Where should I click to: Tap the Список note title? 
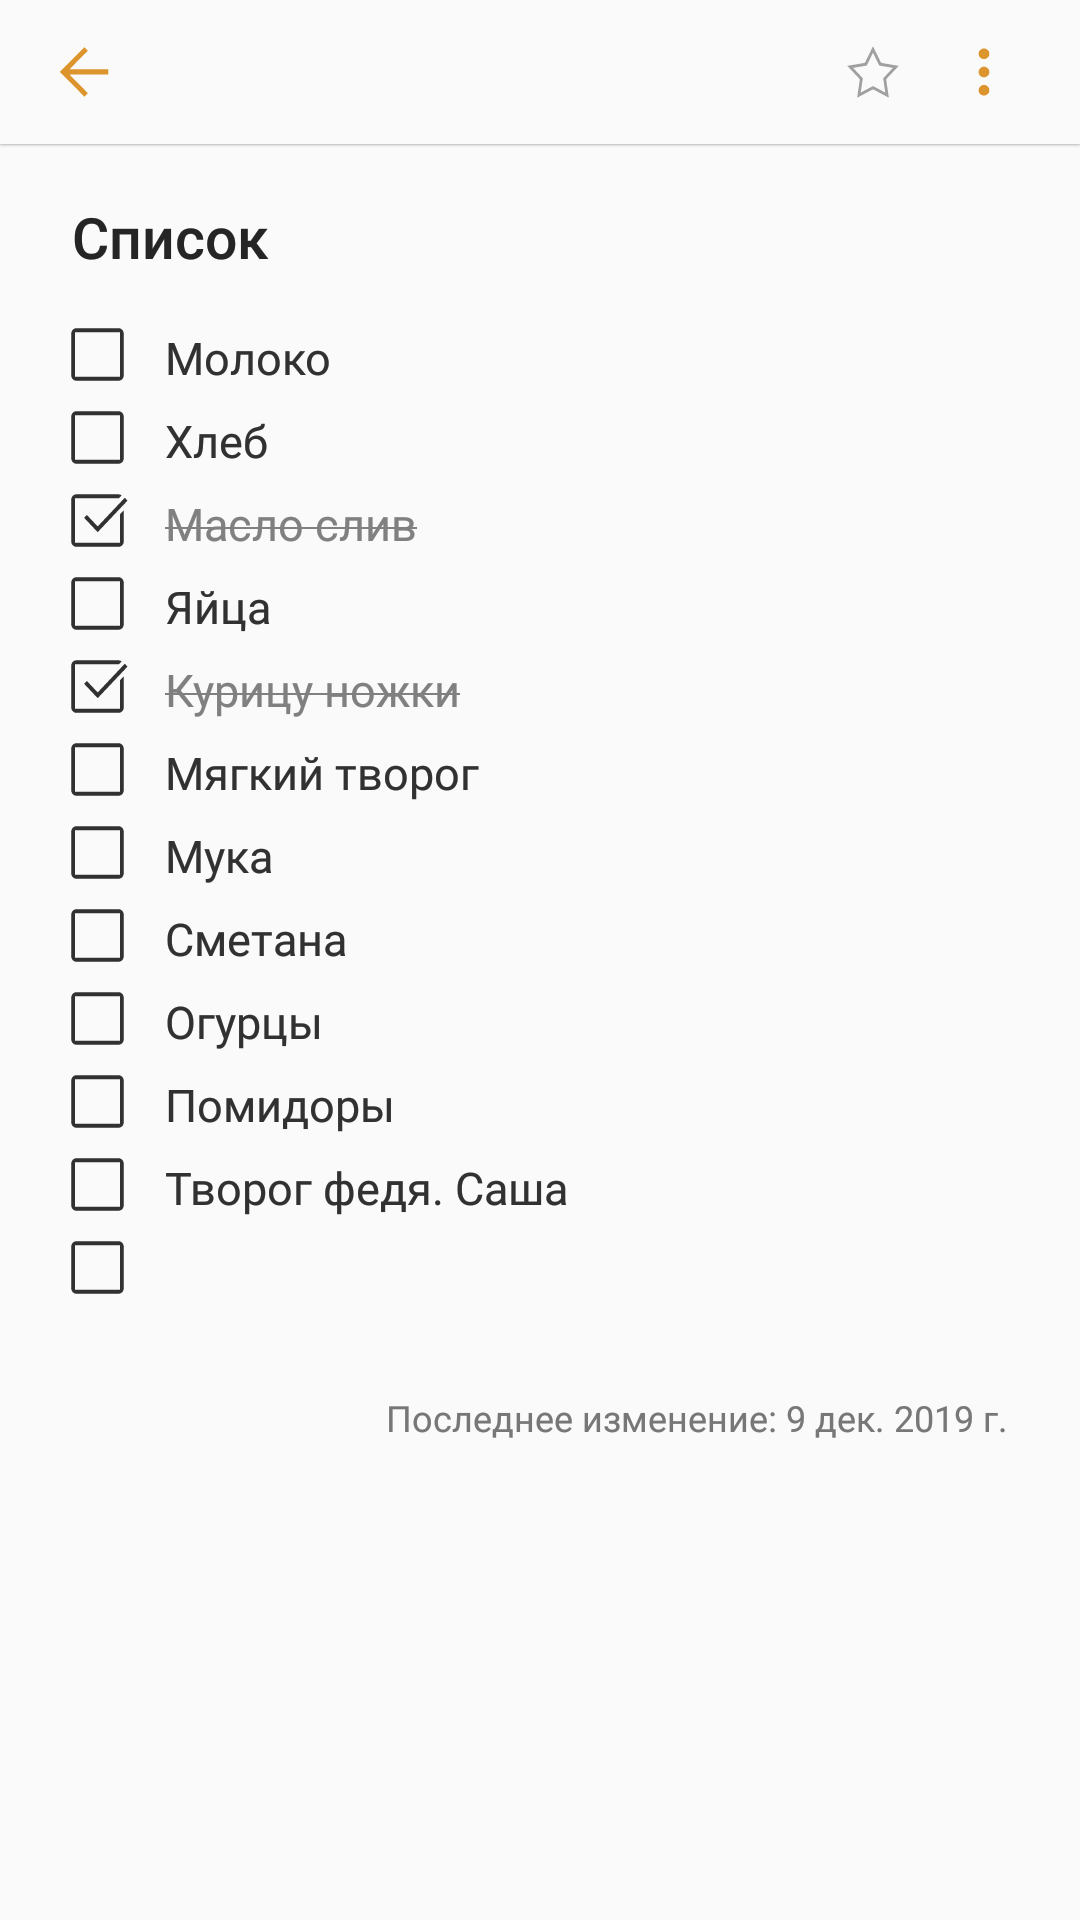pyautogui.click(x=170, y=240)
